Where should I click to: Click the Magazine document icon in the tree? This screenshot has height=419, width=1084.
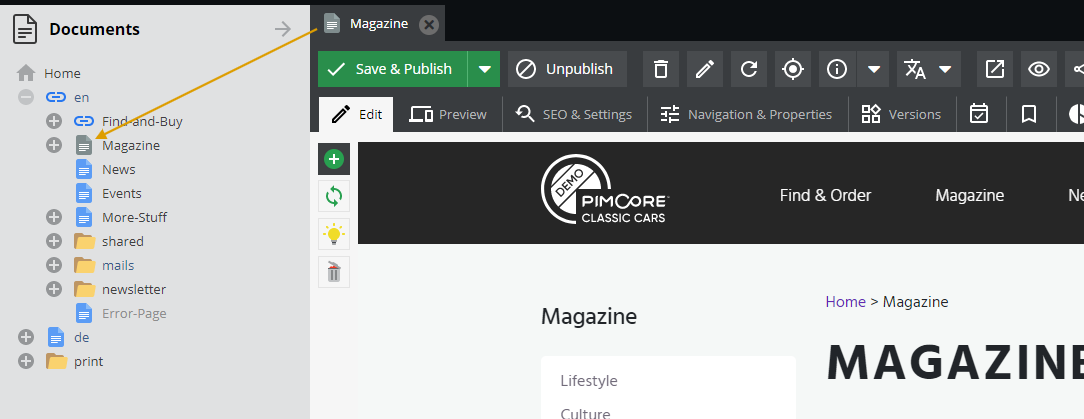tap(84, 145)
